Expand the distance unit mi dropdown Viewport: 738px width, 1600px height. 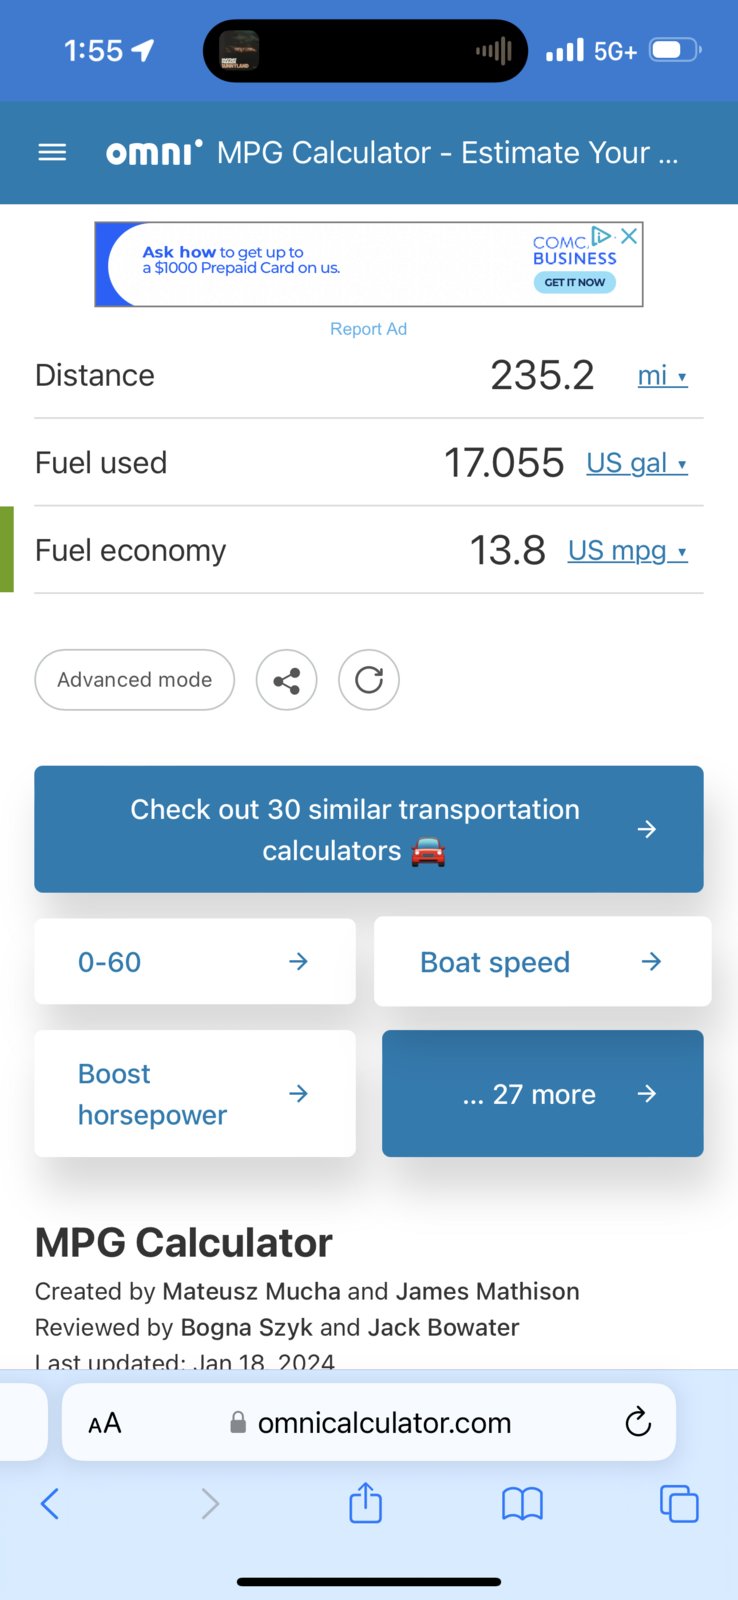click(663, 376)
